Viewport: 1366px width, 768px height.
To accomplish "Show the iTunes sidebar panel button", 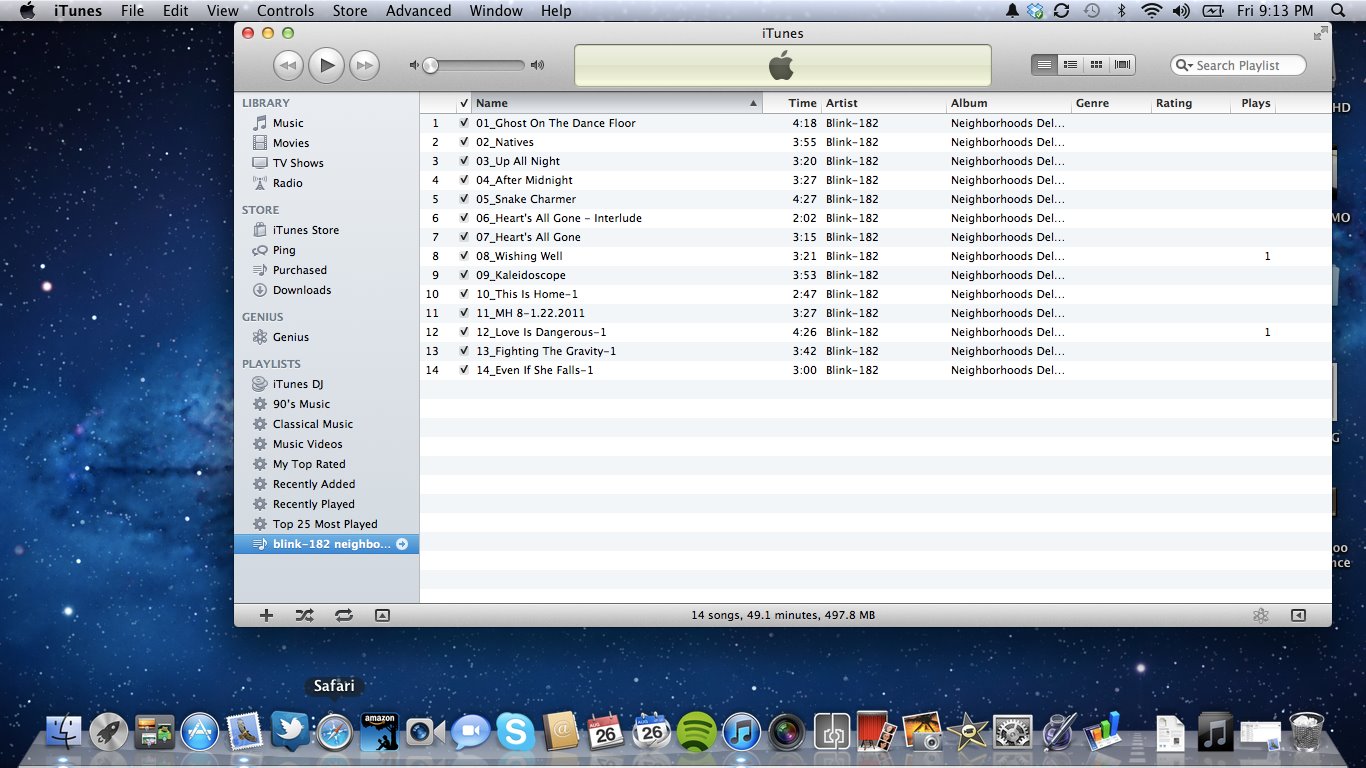I will coord(1298,615).
